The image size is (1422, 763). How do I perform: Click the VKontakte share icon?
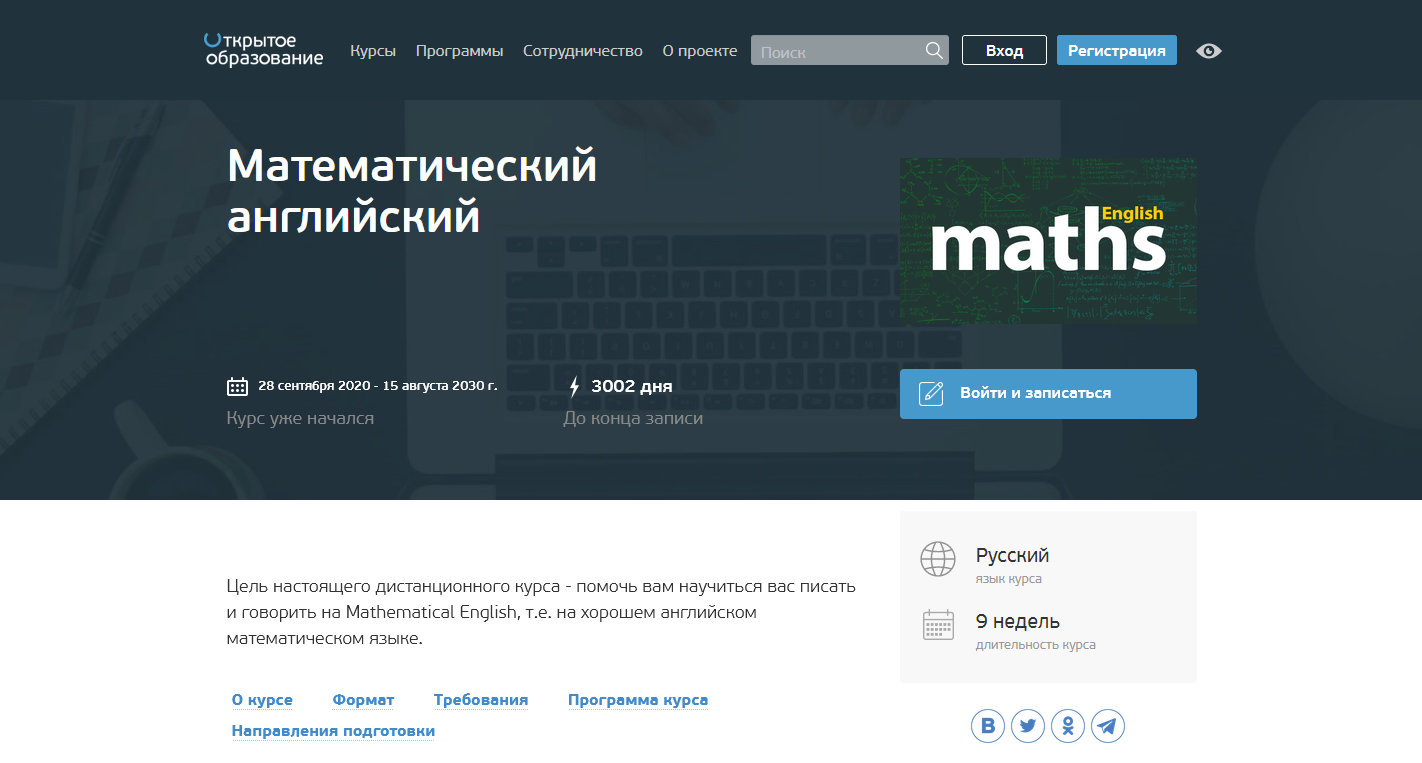coord(988,726)
